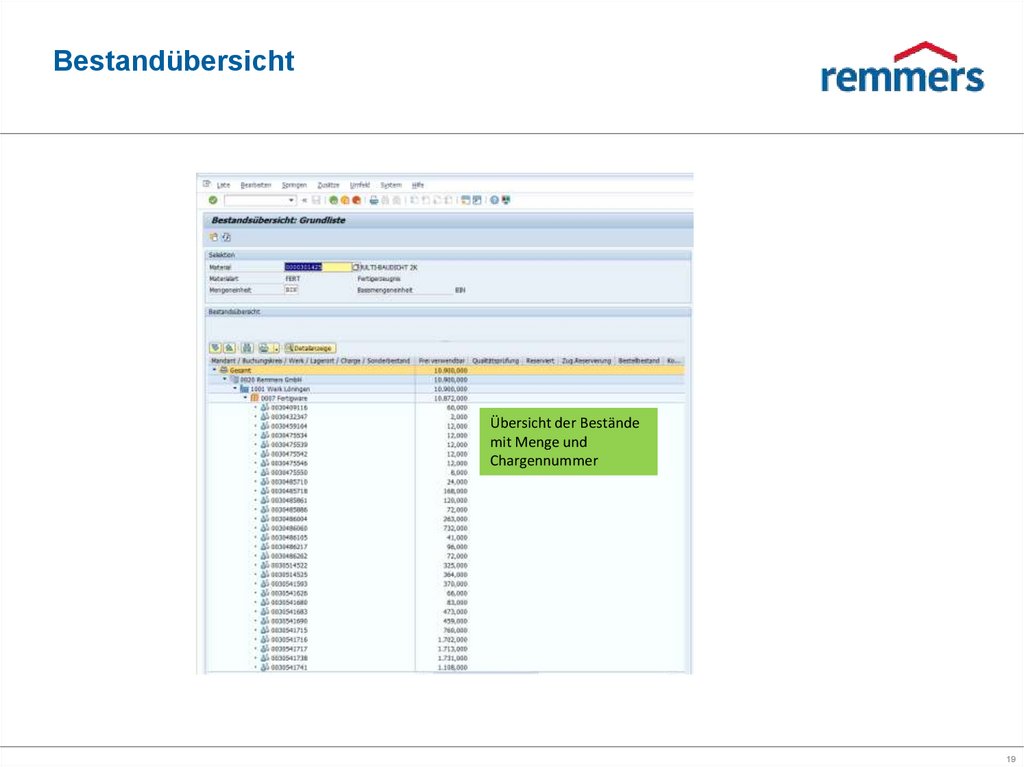Viewport: 1024px width, 767px height.
Task: Click the double chevron next to the command field
Action: tap(304, 200)
